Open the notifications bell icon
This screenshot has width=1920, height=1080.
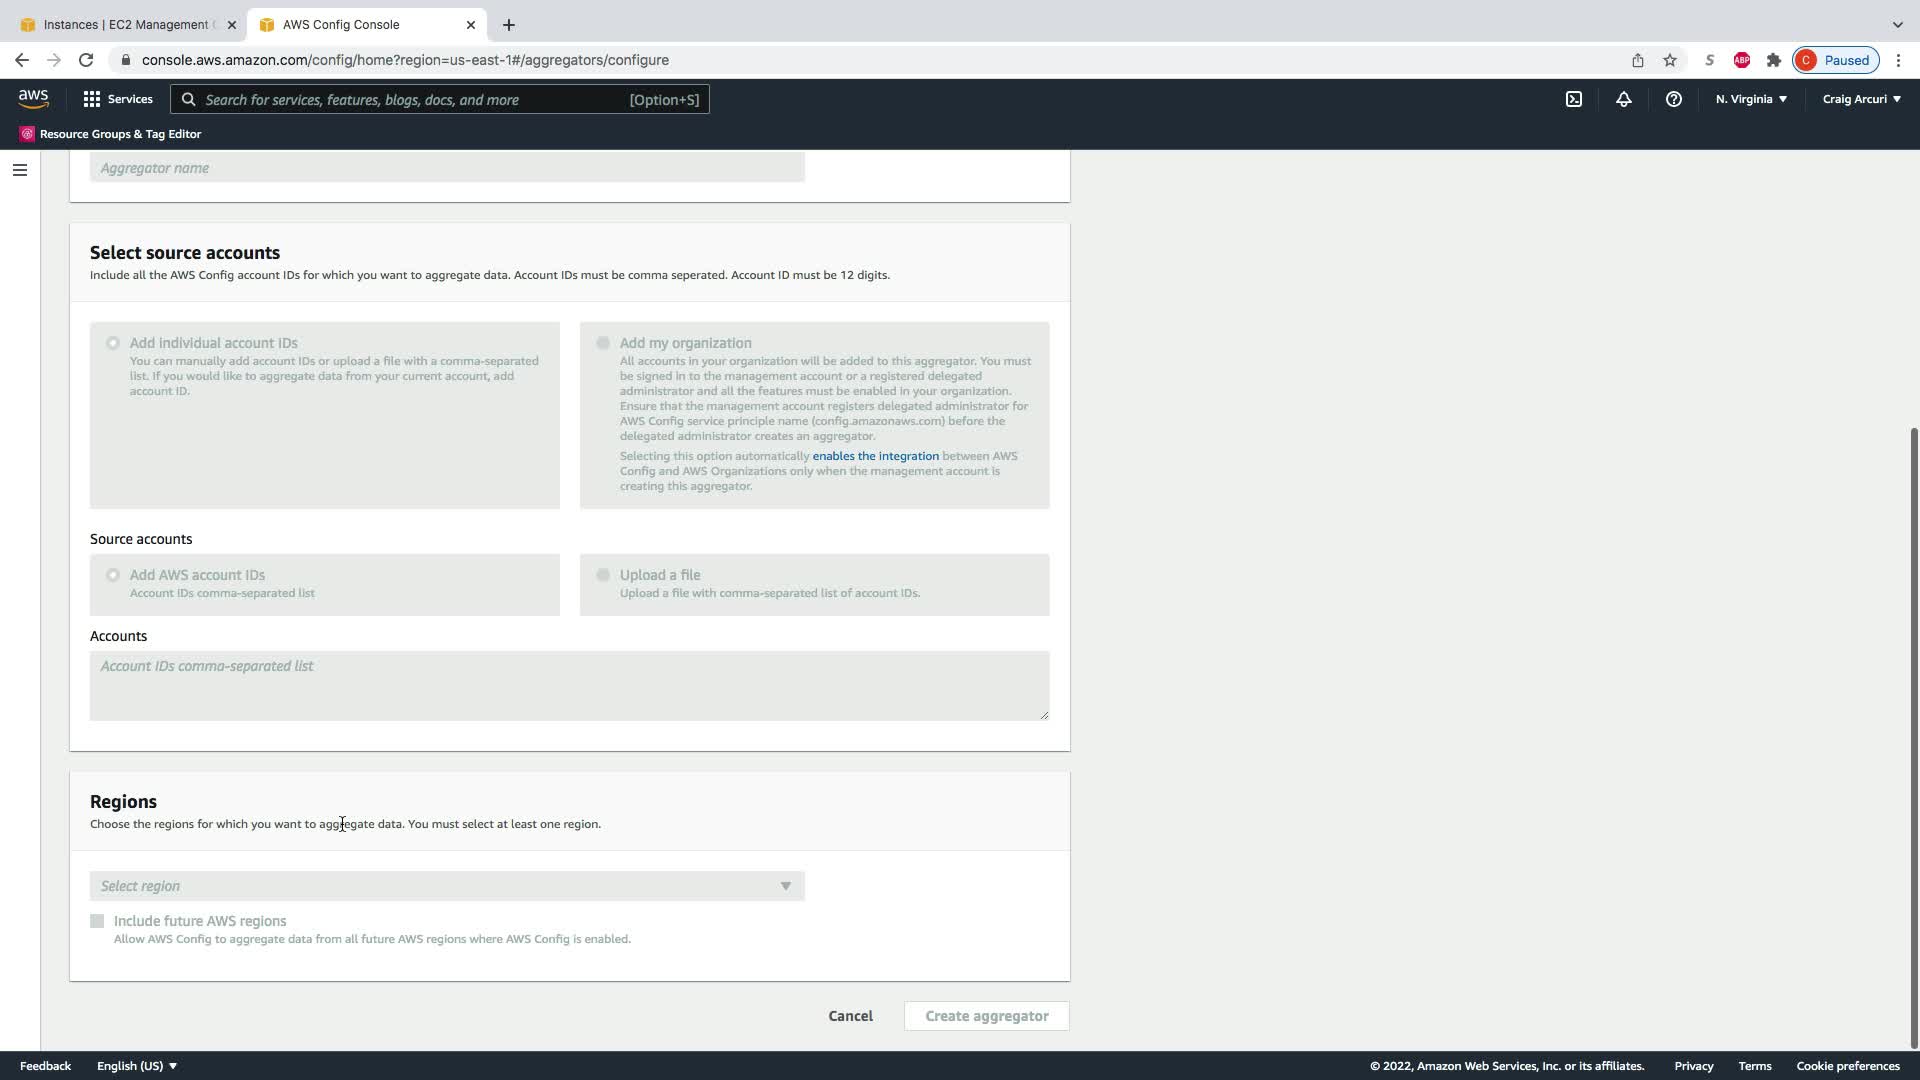click(x=1623, y=99)
